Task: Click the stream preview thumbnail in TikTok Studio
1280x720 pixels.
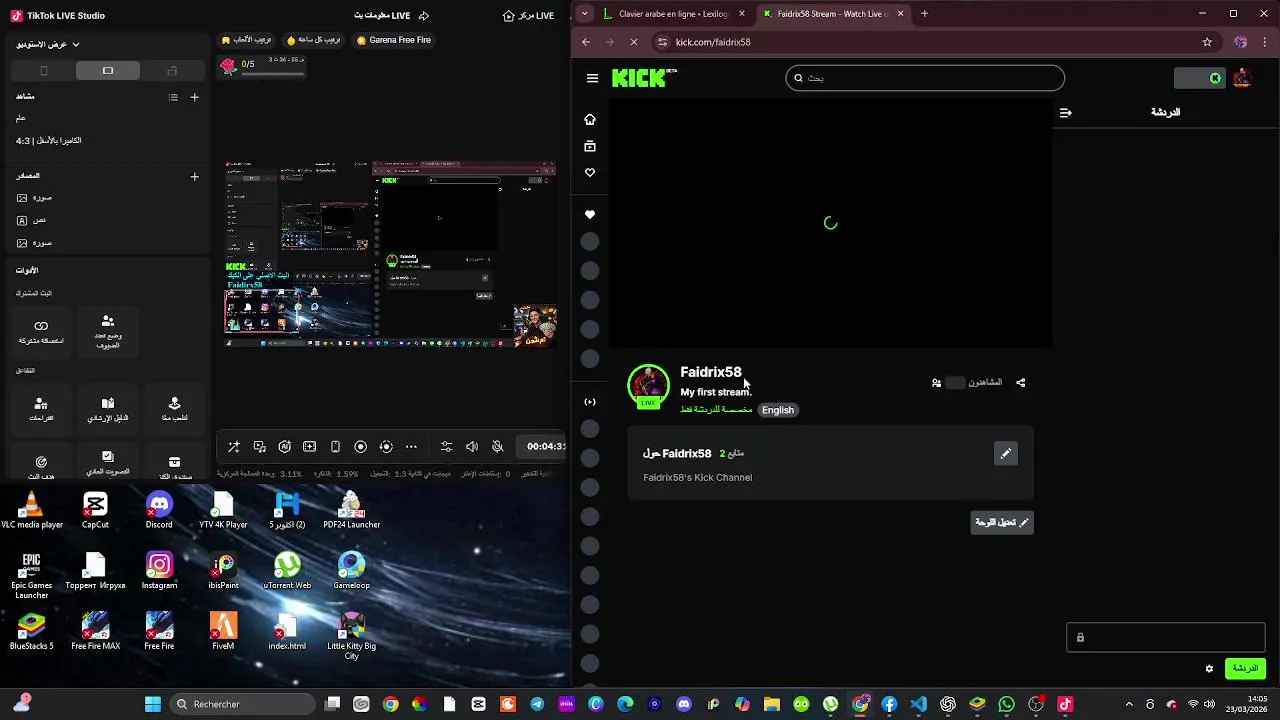Action: (x=390, y=254)
